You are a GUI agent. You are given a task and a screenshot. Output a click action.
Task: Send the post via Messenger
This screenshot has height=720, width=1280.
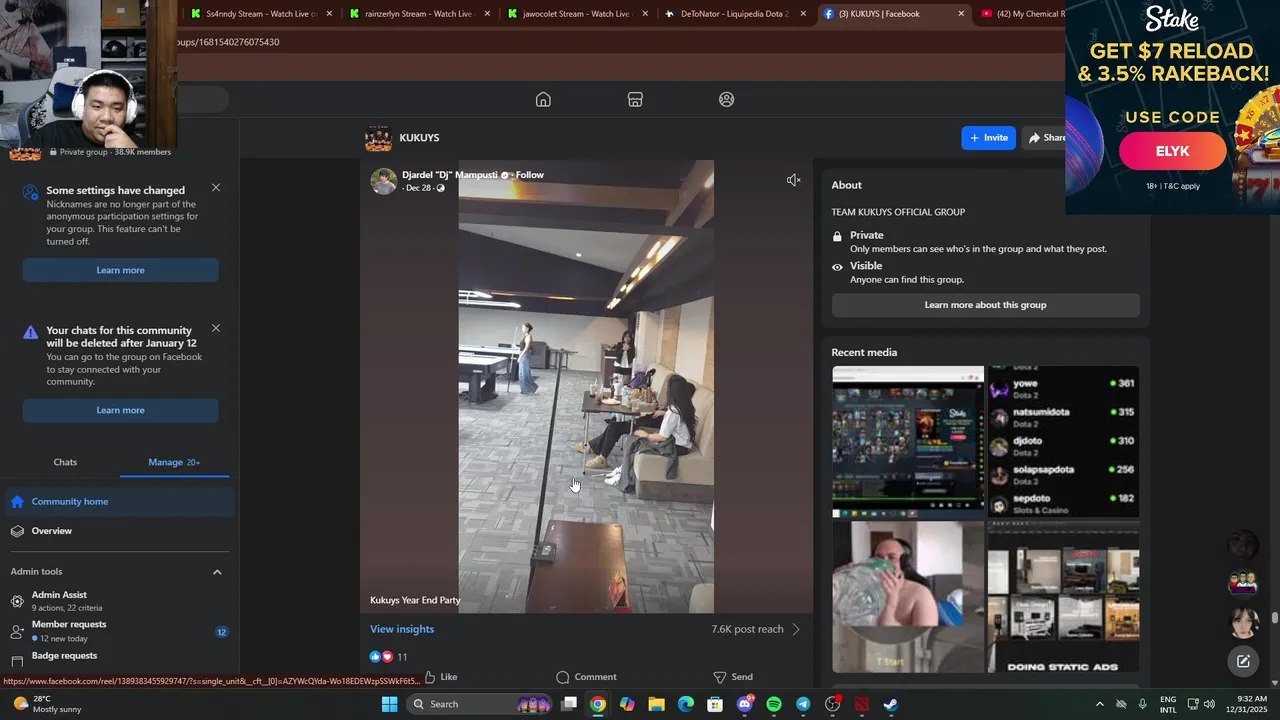coord(733,677)
